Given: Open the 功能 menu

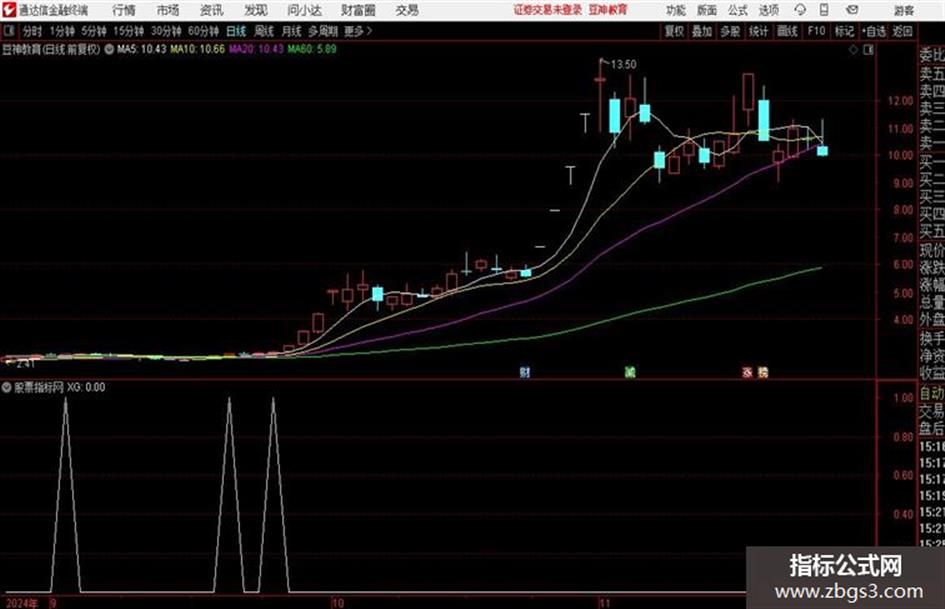Looking at the screenshot, I should point(676,10).
